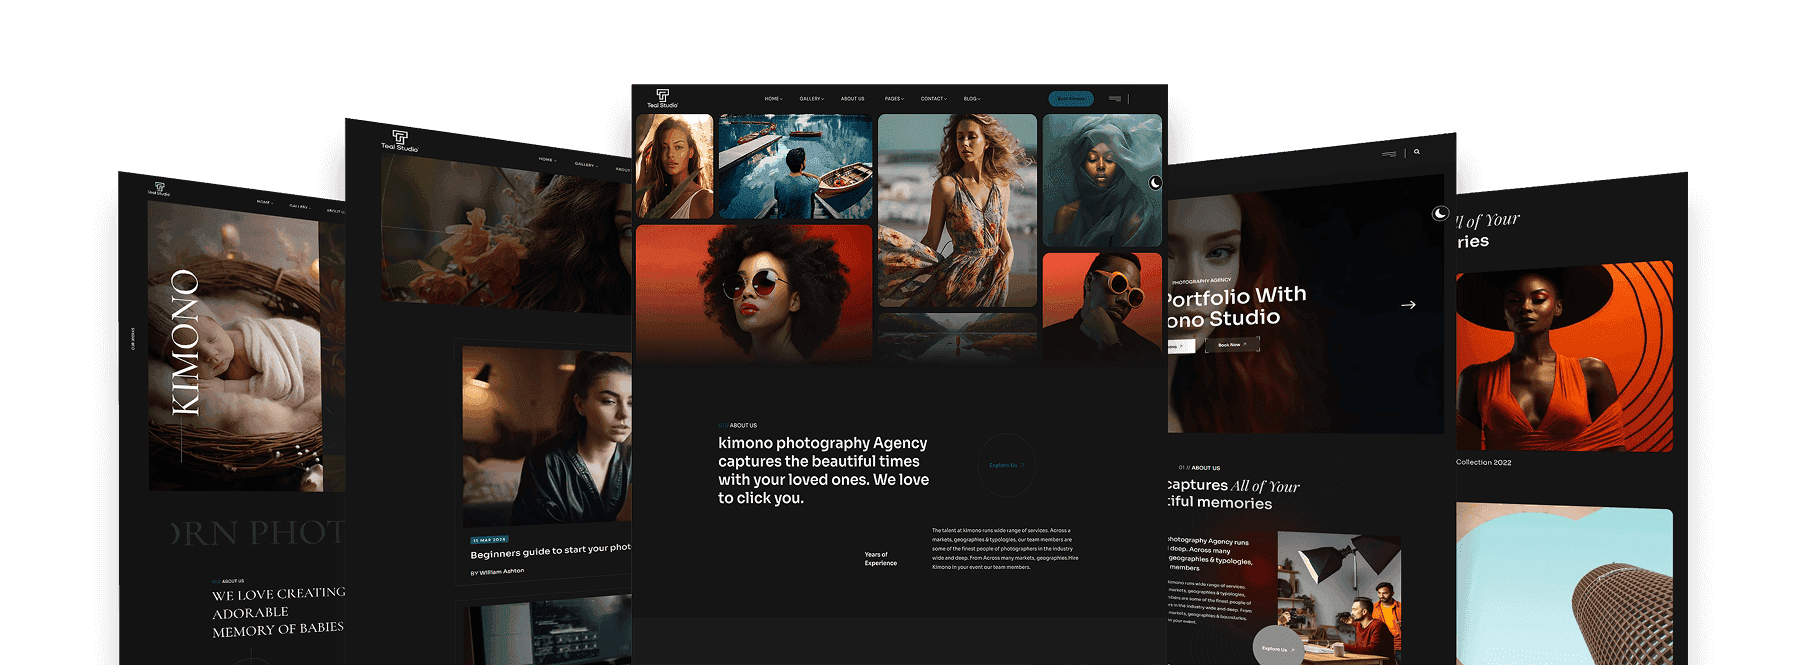The height and width of the screenshot is (665, 1816).
Task: Toggle the moon icon beside Portfolio hero
Action: point(1440,213)
